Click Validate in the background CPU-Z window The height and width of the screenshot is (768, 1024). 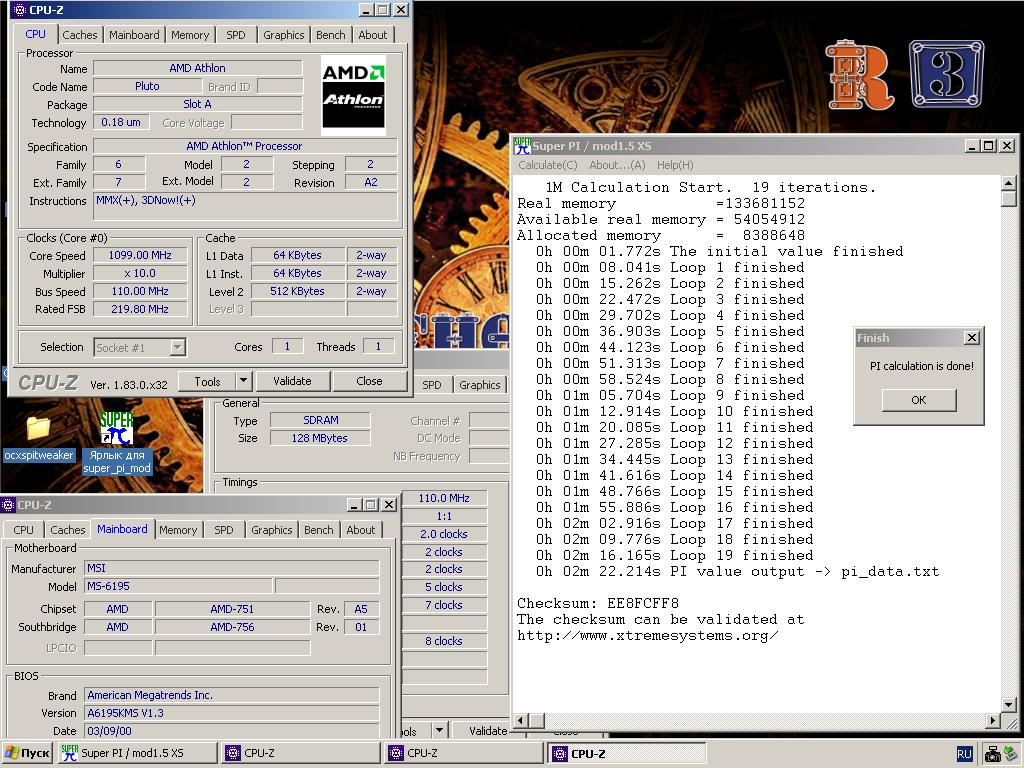(488, 731)
